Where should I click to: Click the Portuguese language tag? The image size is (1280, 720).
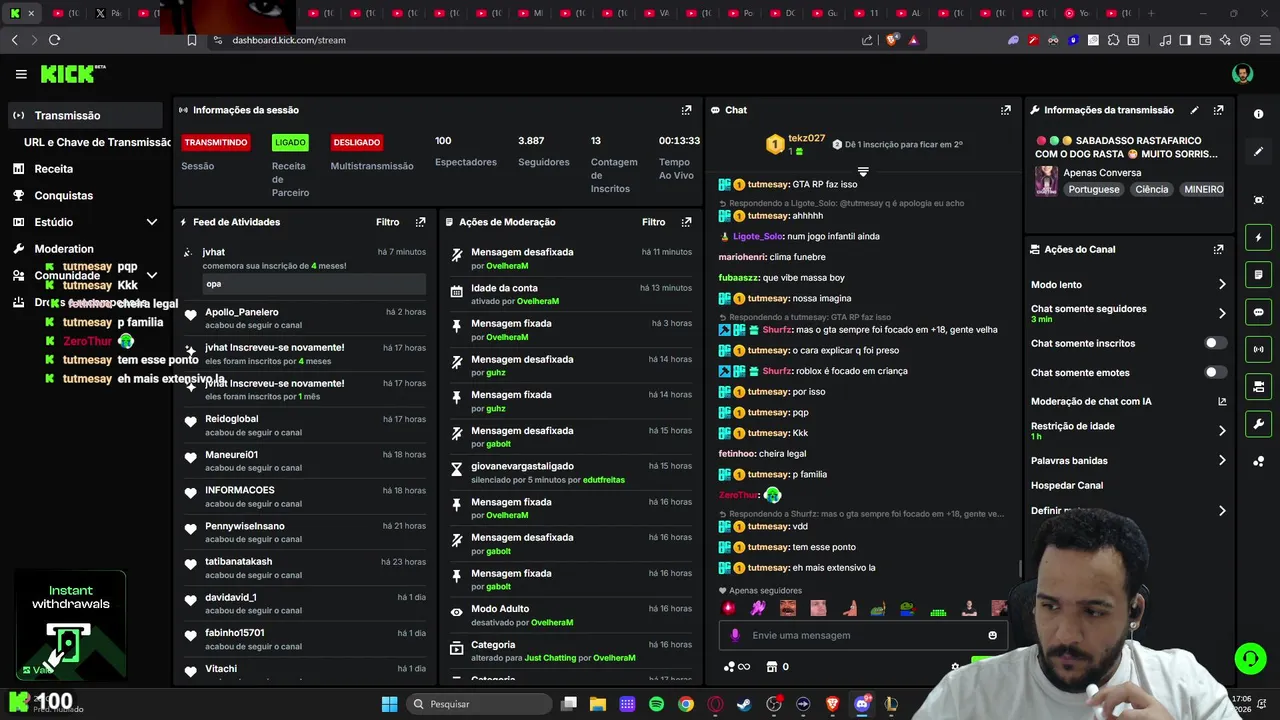pyautogui.click(x=1094, y=189)
